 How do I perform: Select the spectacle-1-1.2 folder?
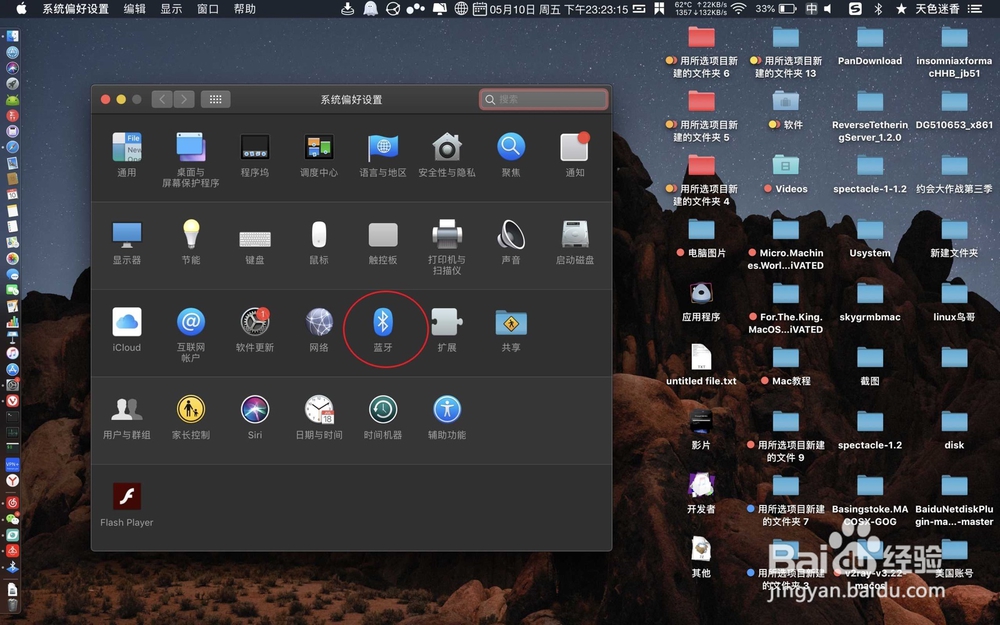(x=870, y=166)
